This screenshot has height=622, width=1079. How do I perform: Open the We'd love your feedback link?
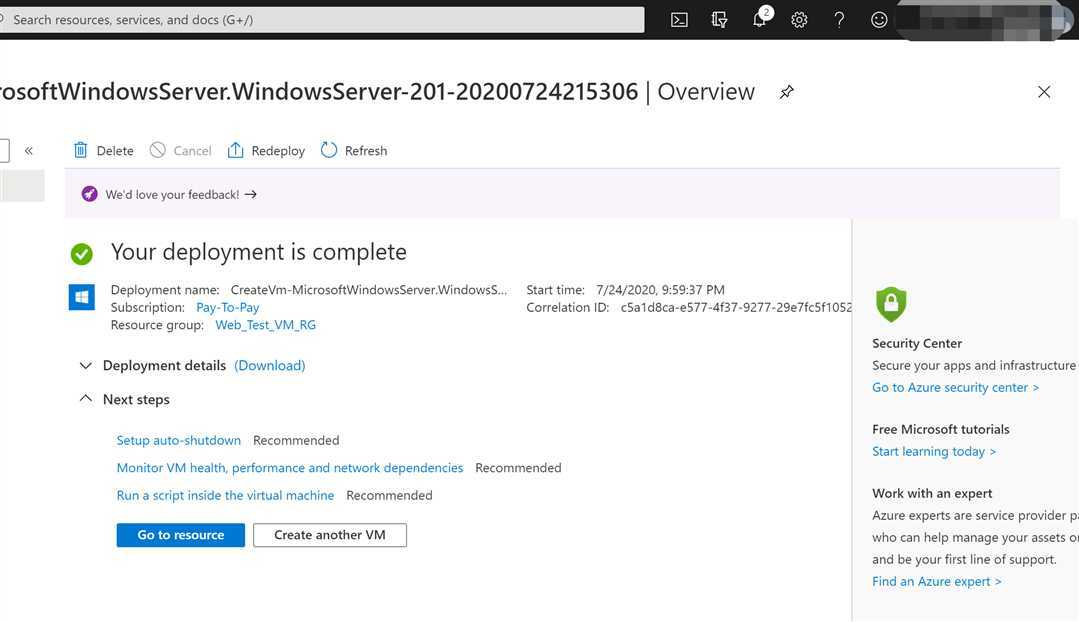click(x=181, y=195)
